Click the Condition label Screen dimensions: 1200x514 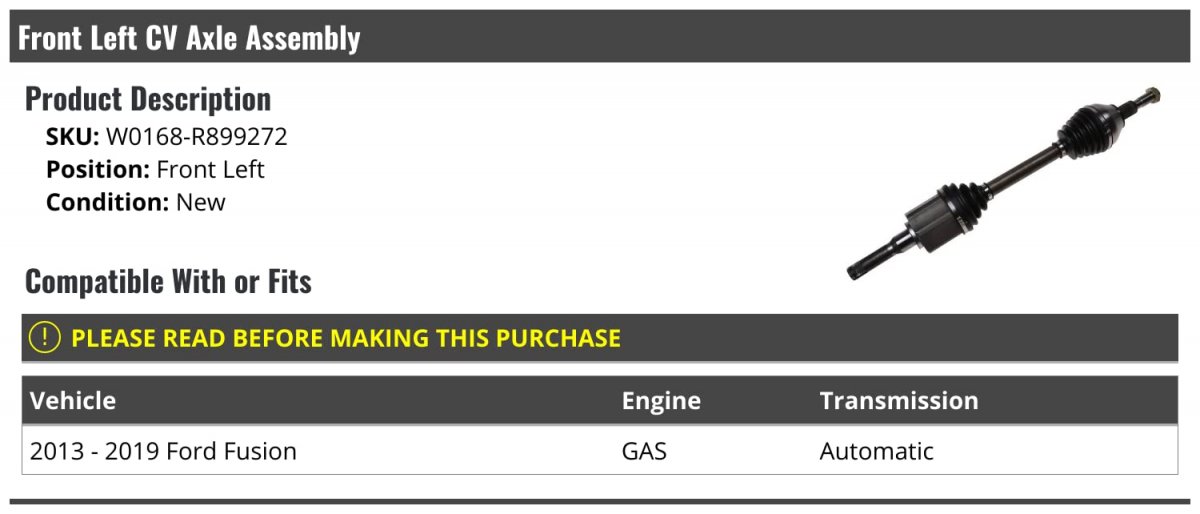107,202
